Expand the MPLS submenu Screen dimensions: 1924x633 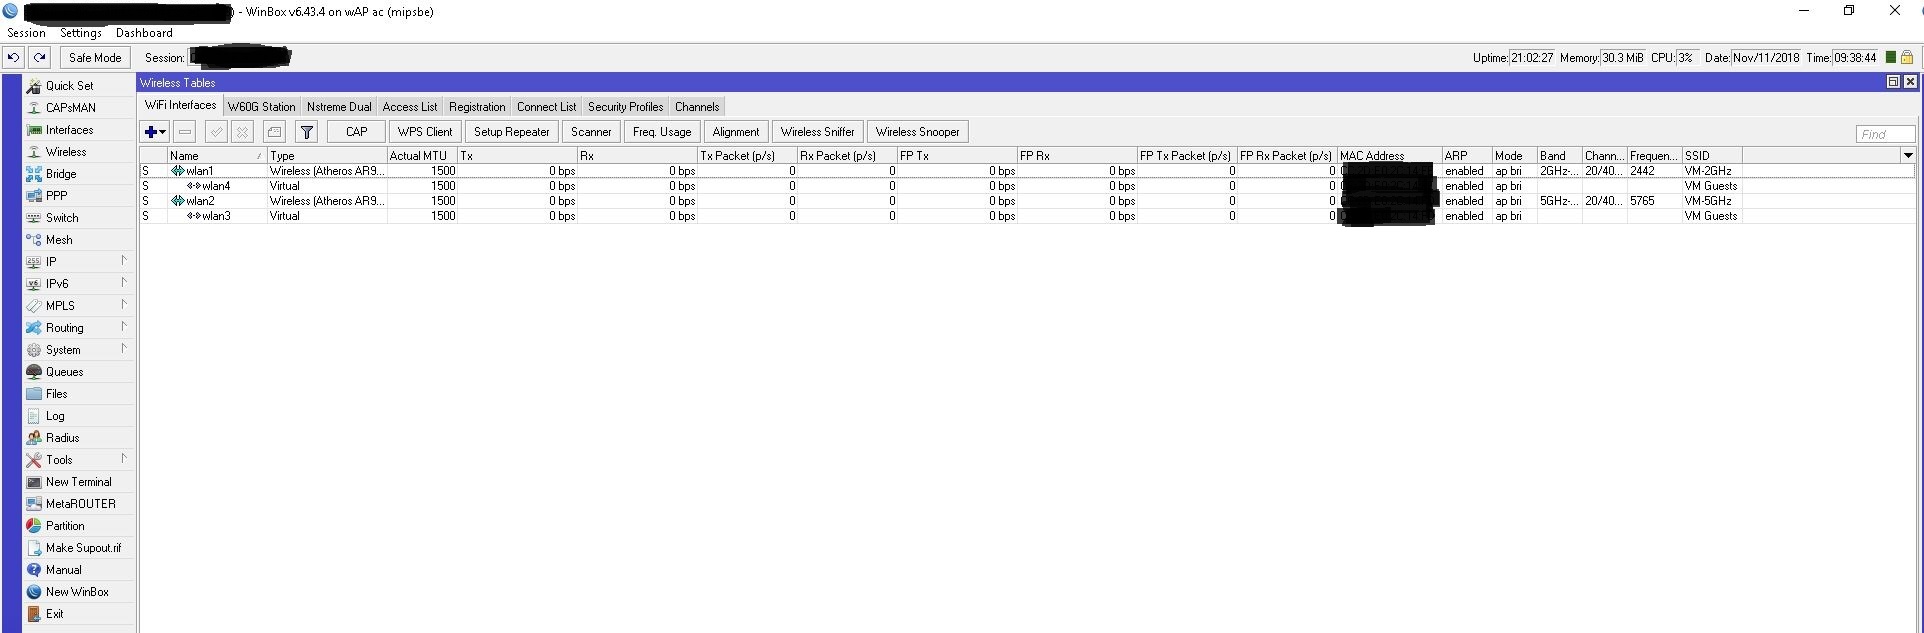(x=78, y=306)
